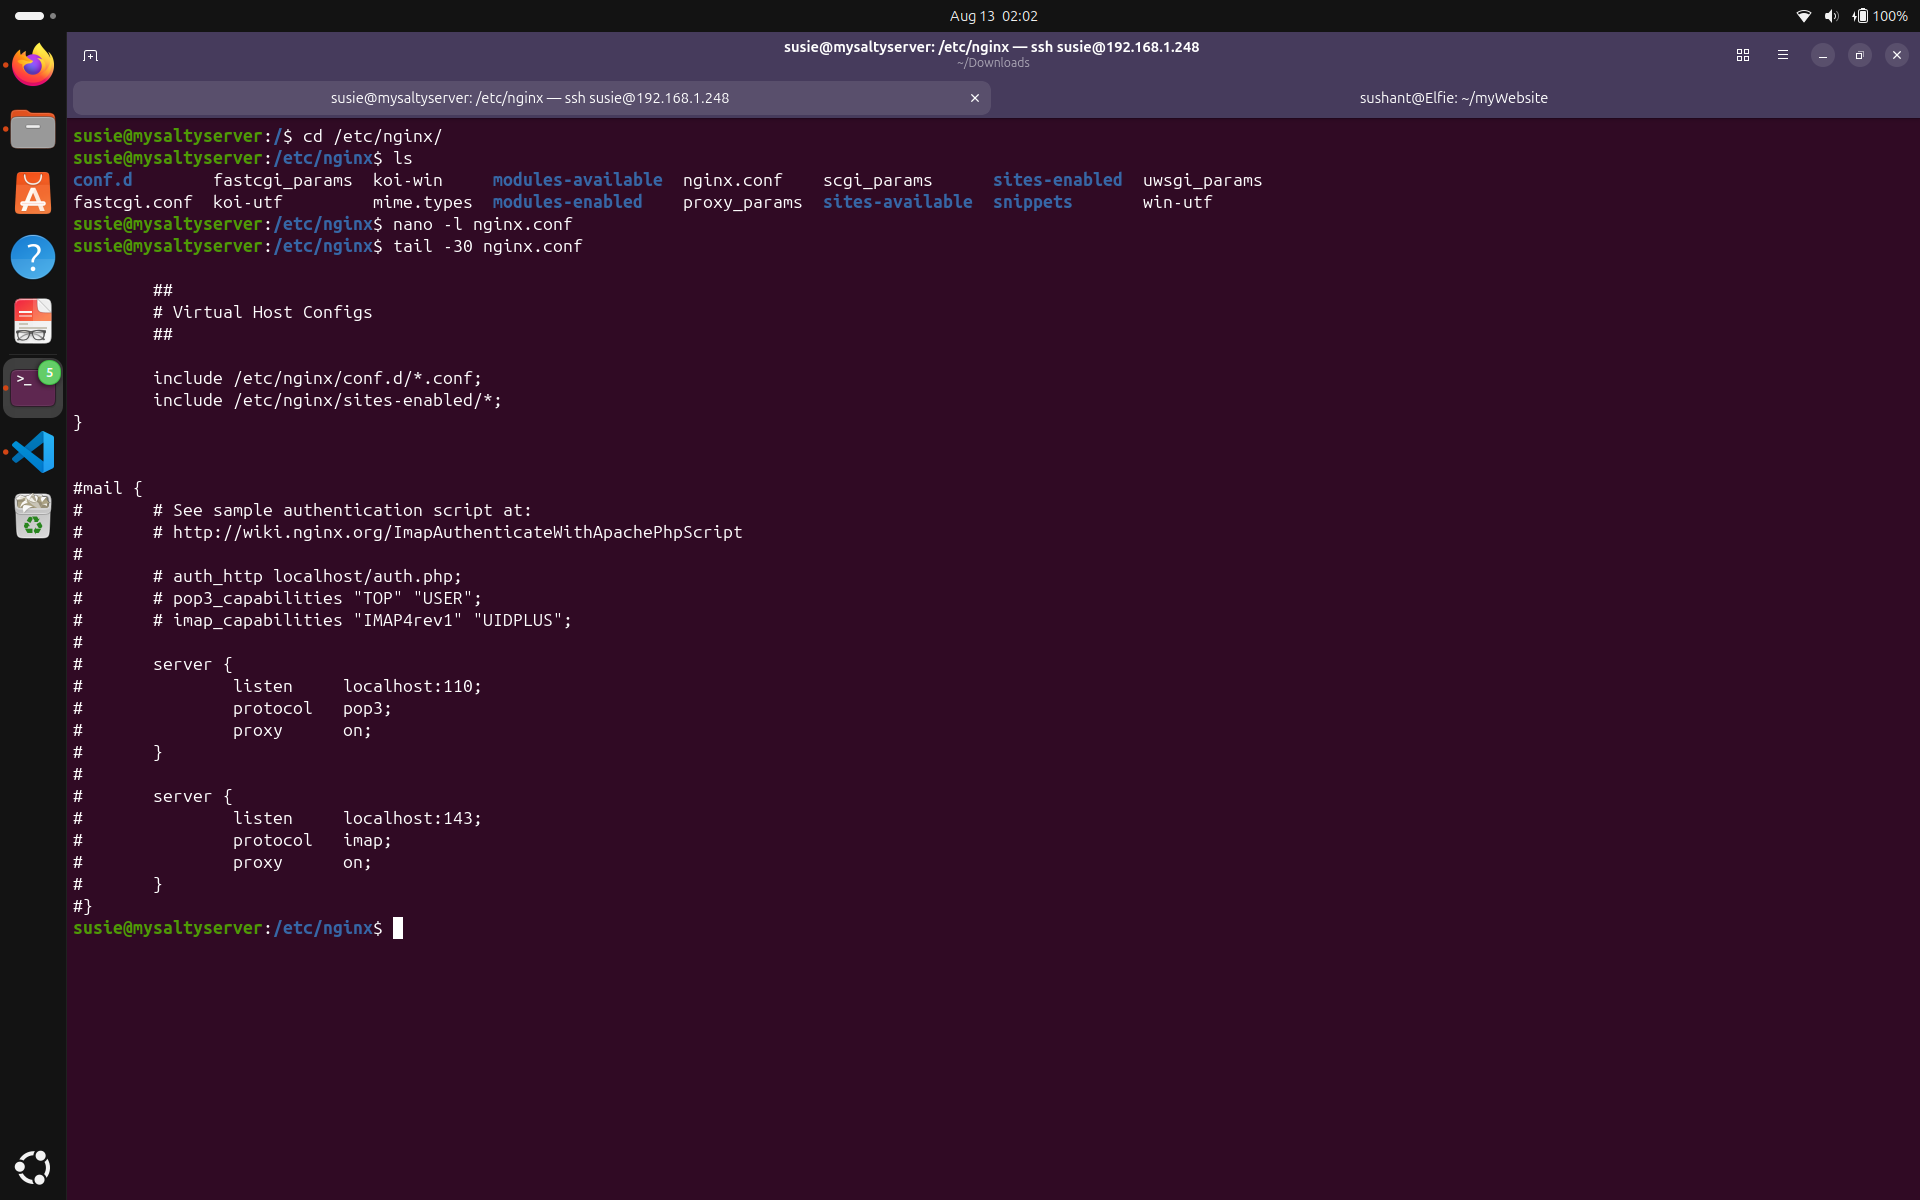Click mime.types in ls output
The image size is (1920, 1200).
pos(422,202)
